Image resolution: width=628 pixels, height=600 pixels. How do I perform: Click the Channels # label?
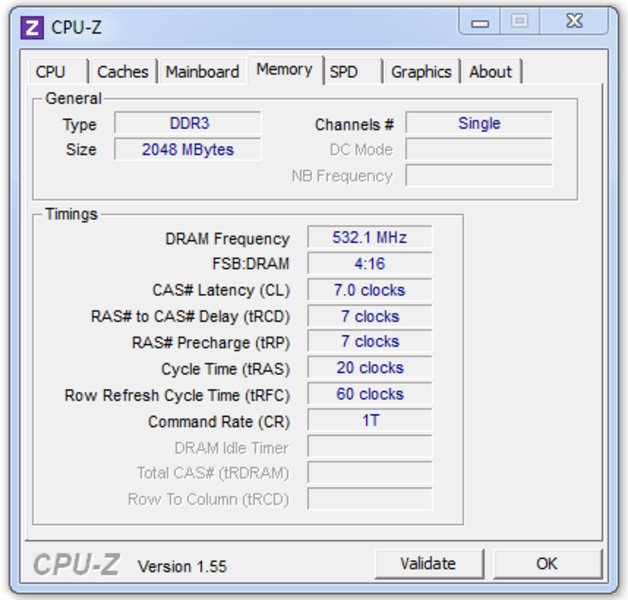tap(354, 125)
